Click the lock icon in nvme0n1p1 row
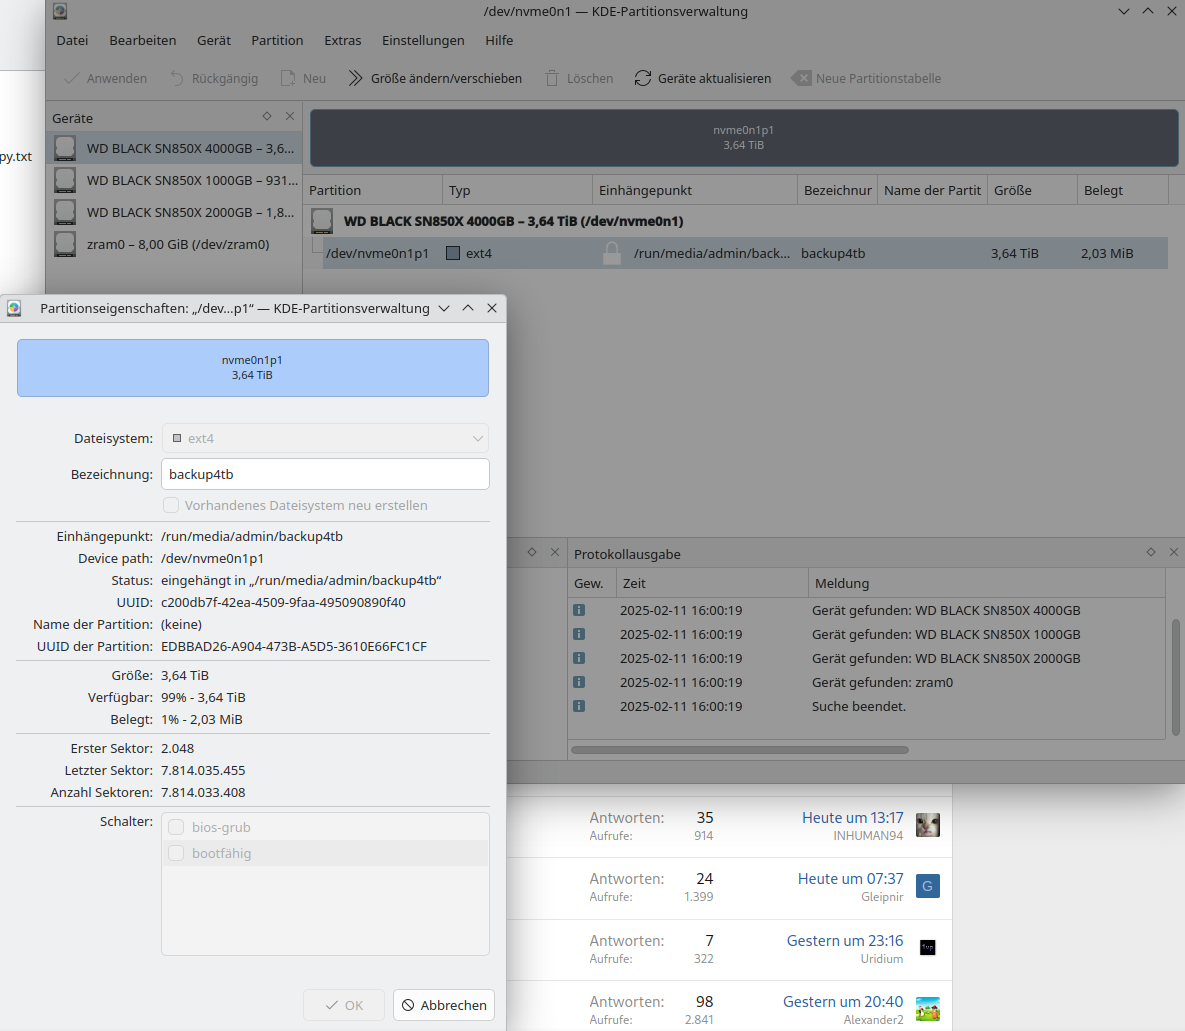 [x=612, y=253]
